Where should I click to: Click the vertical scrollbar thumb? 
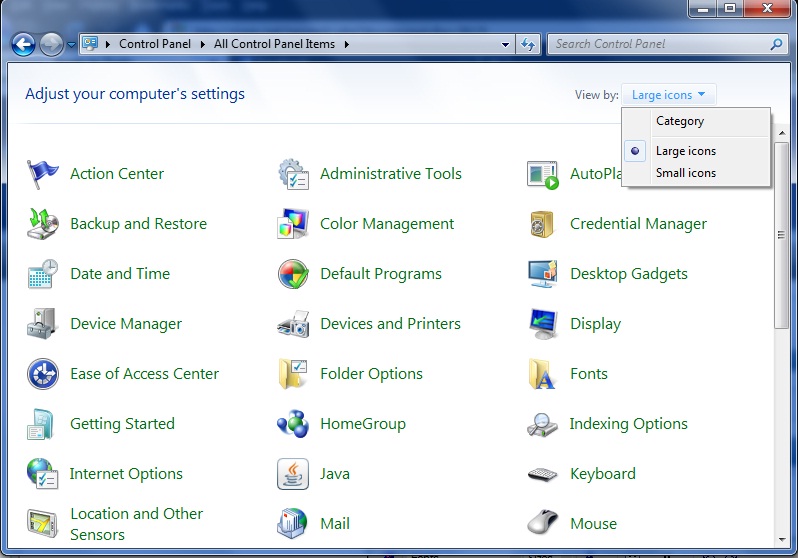pyautogui.click(x=781, y=235)
